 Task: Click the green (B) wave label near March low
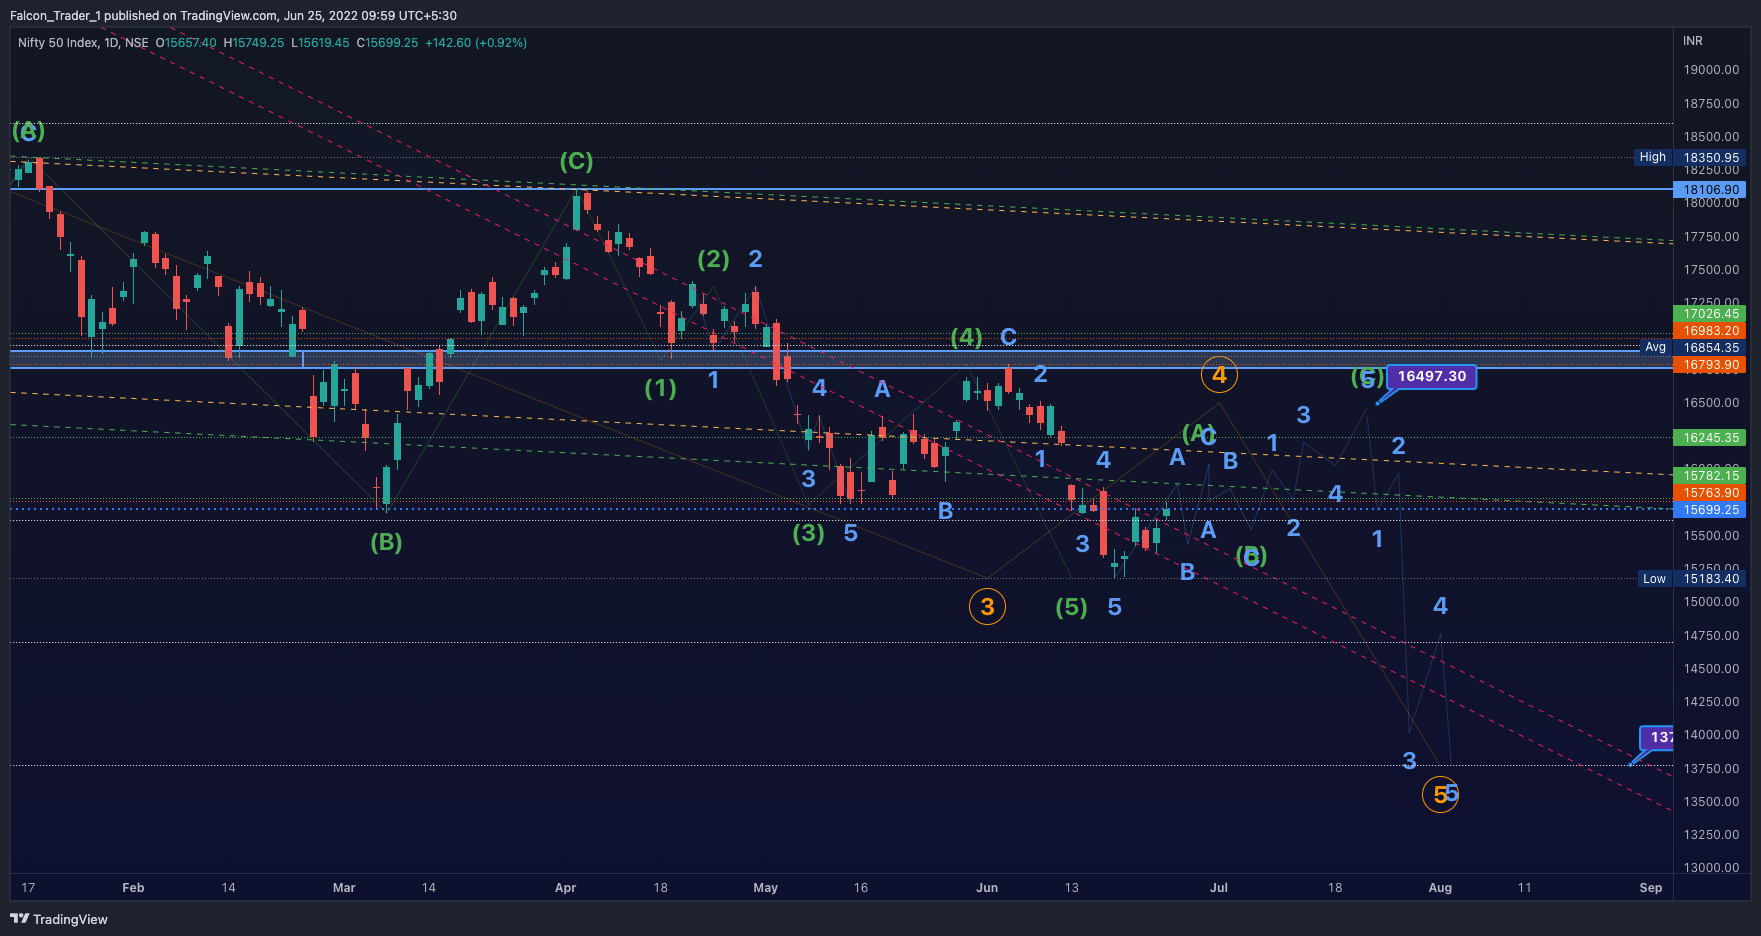point(386,542)
